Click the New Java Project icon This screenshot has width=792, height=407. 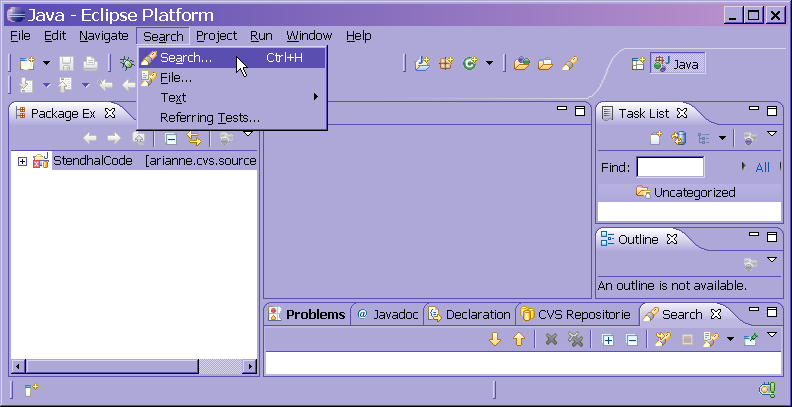[422, 64]
